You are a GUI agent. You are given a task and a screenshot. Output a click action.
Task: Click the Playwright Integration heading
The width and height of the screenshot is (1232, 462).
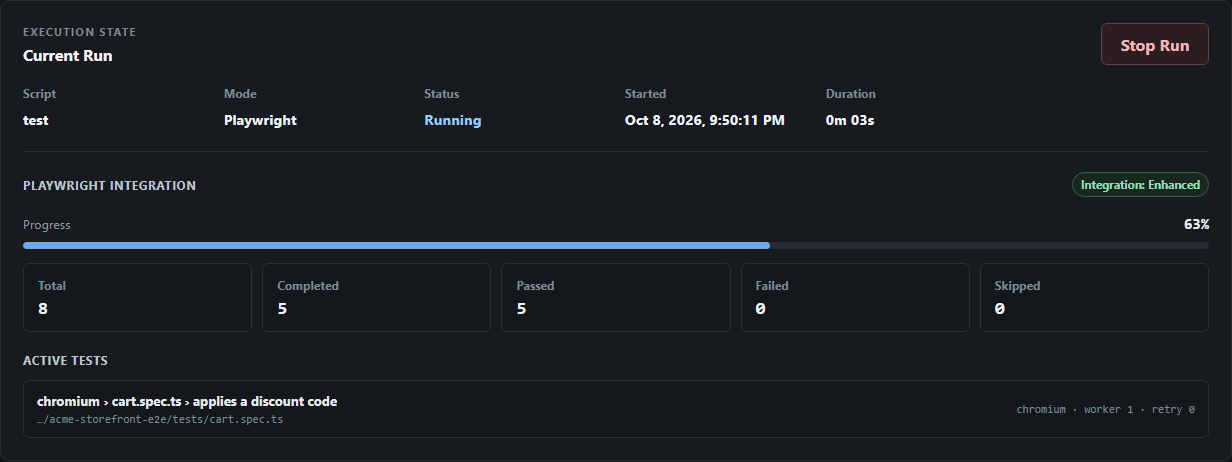click(x=109, y=185)
